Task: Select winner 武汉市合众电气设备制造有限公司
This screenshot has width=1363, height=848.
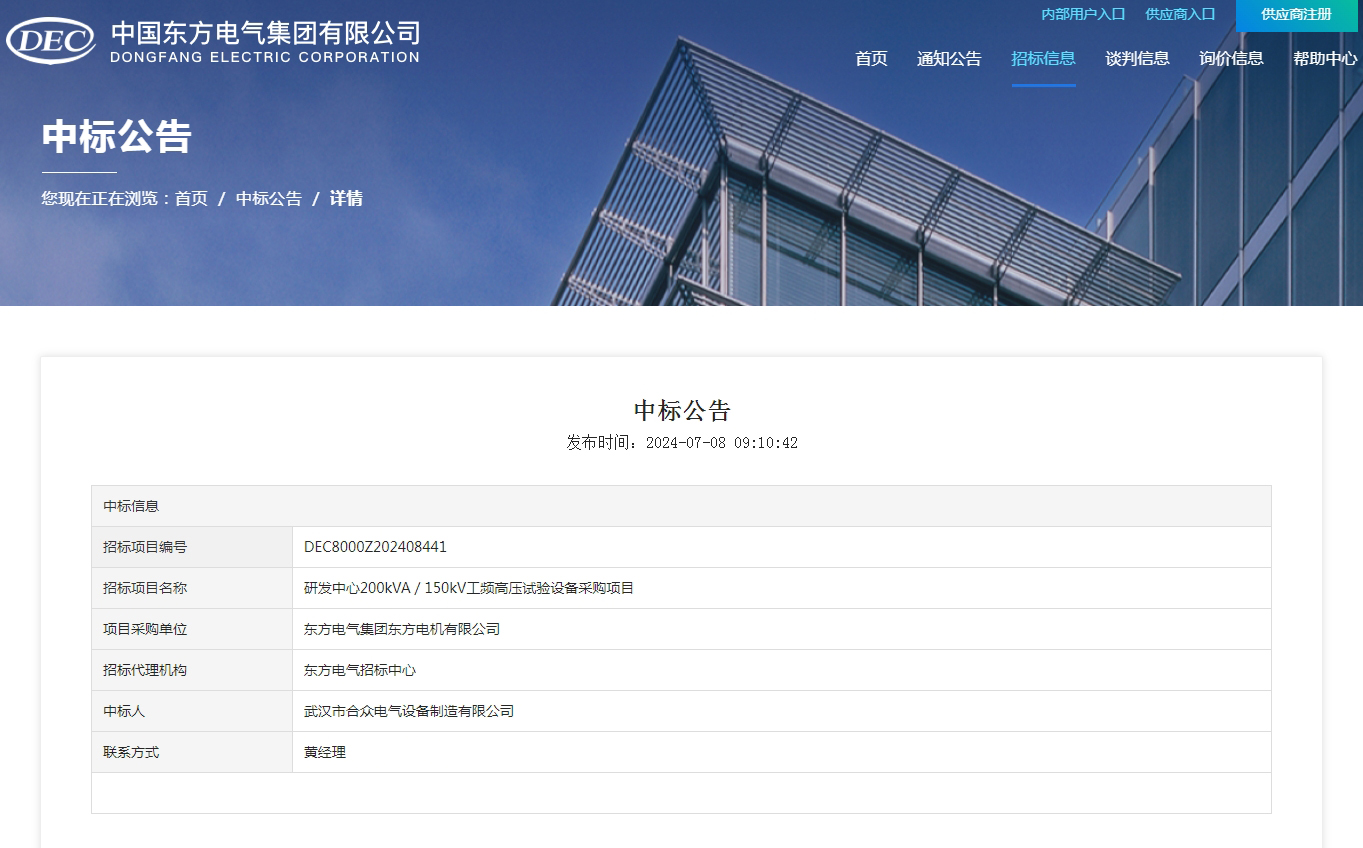Action: (409, 711)
